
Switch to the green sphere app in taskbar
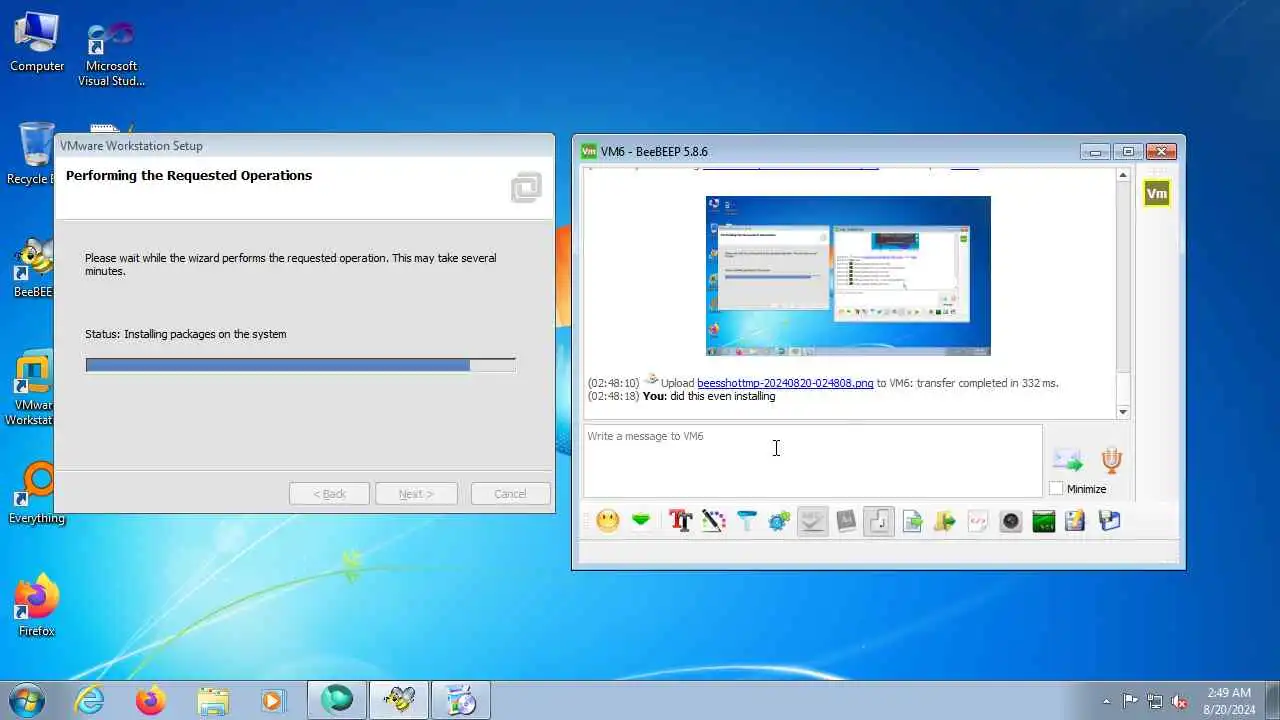coord(337,700)
